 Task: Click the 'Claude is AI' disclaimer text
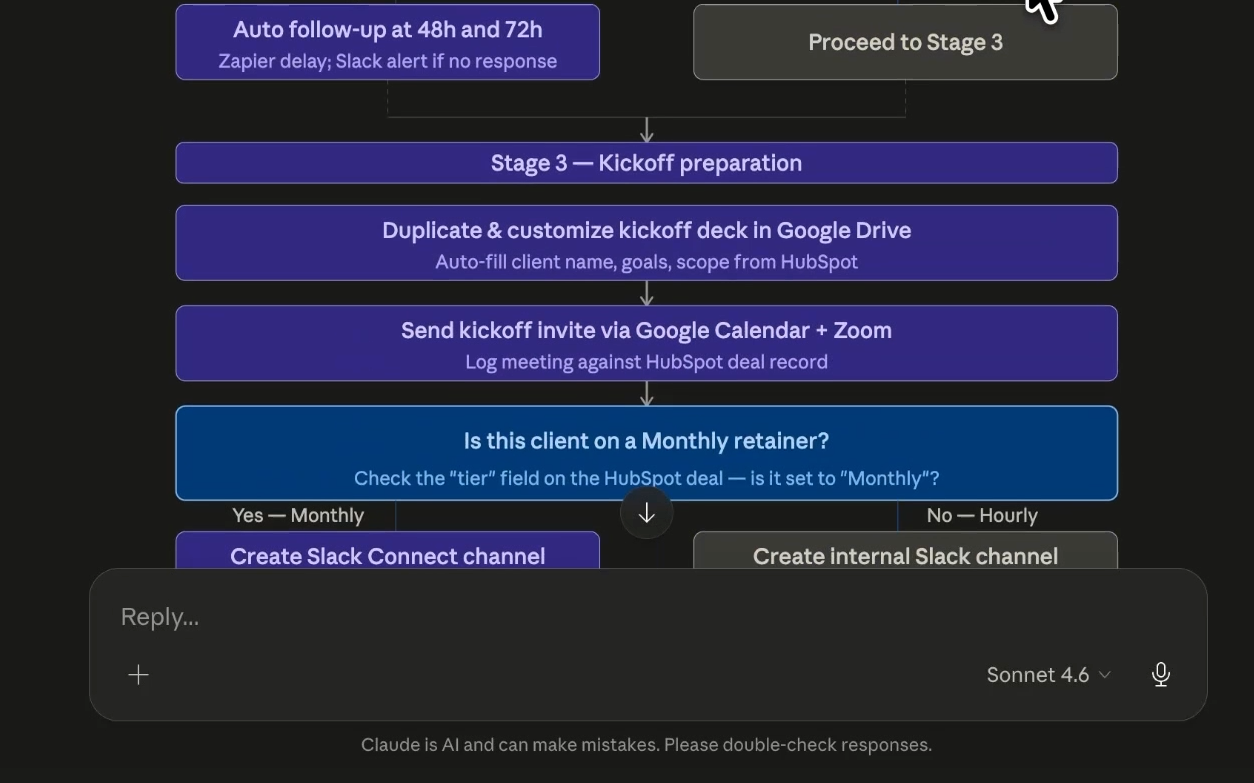coord(646,744)
